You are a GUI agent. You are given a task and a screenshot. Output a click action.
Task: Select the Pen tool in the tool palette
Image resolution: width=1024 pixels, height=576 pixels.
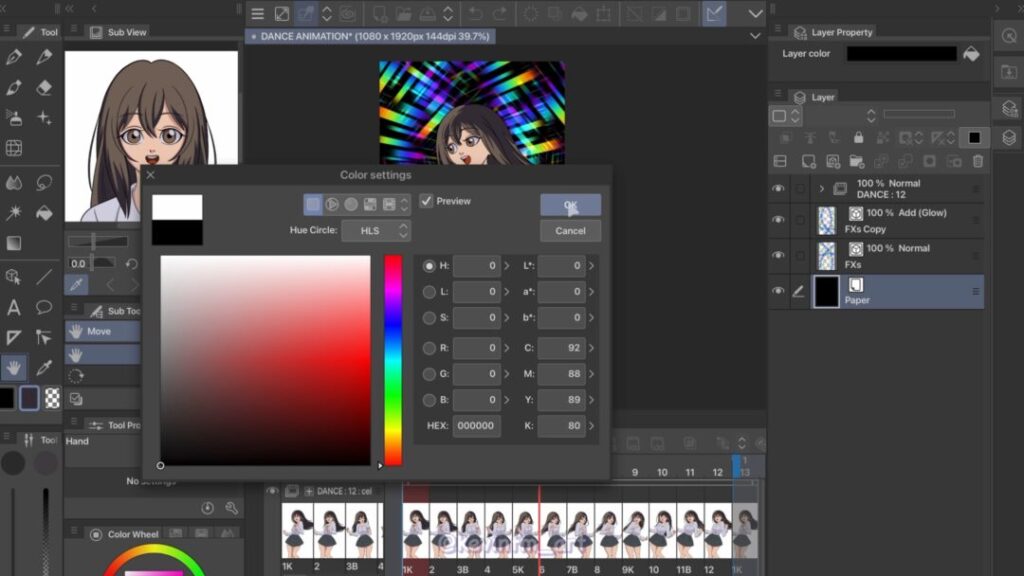14,57
